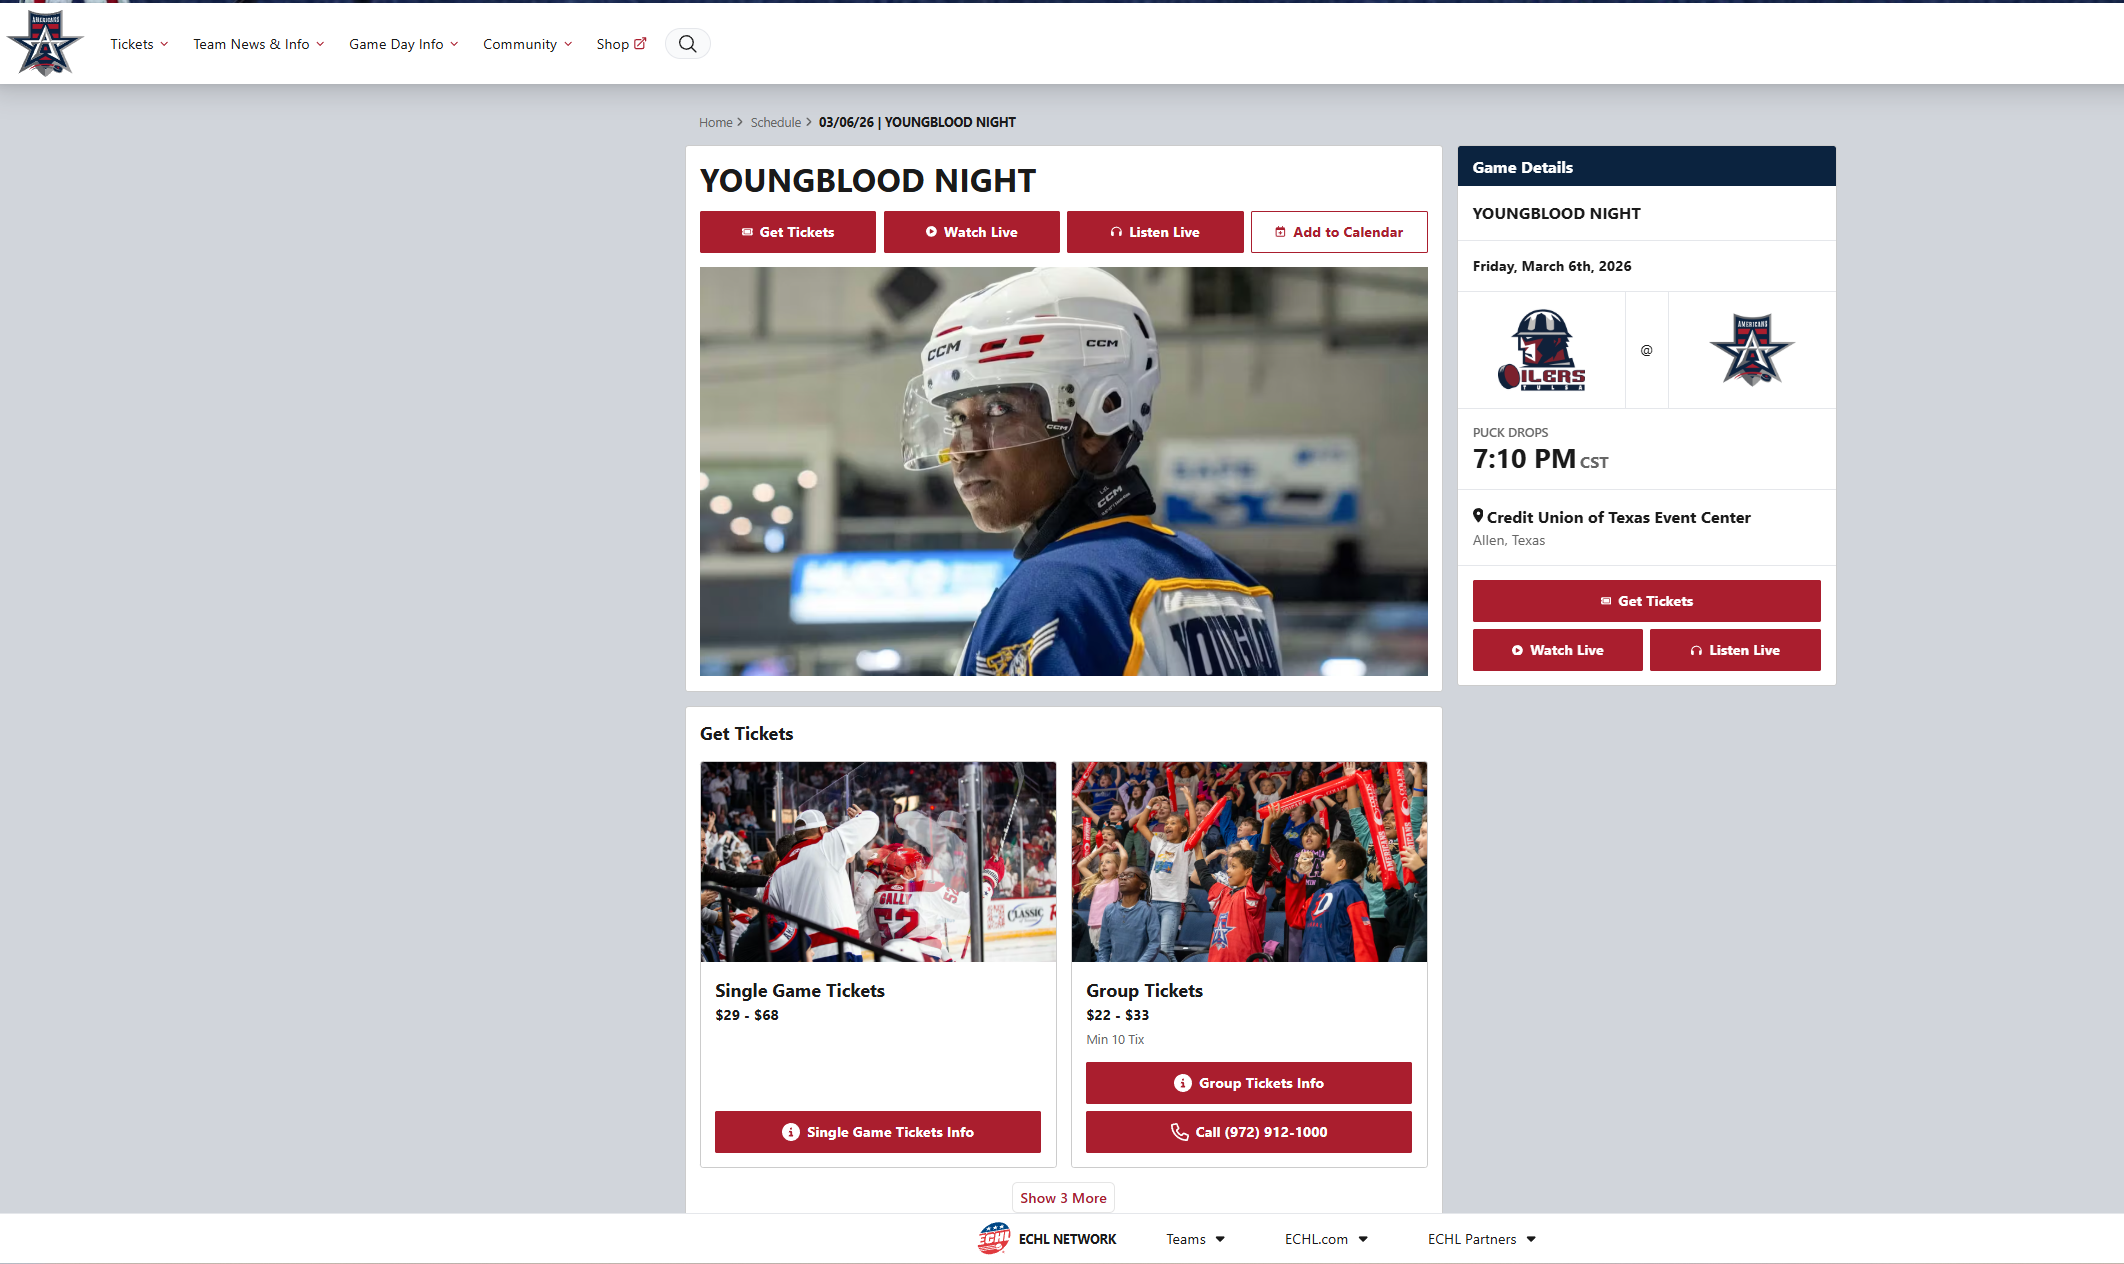2124x1264 pixels.
Task: Click Listen Live in Game Details panel
Action: coord(1735,650)
